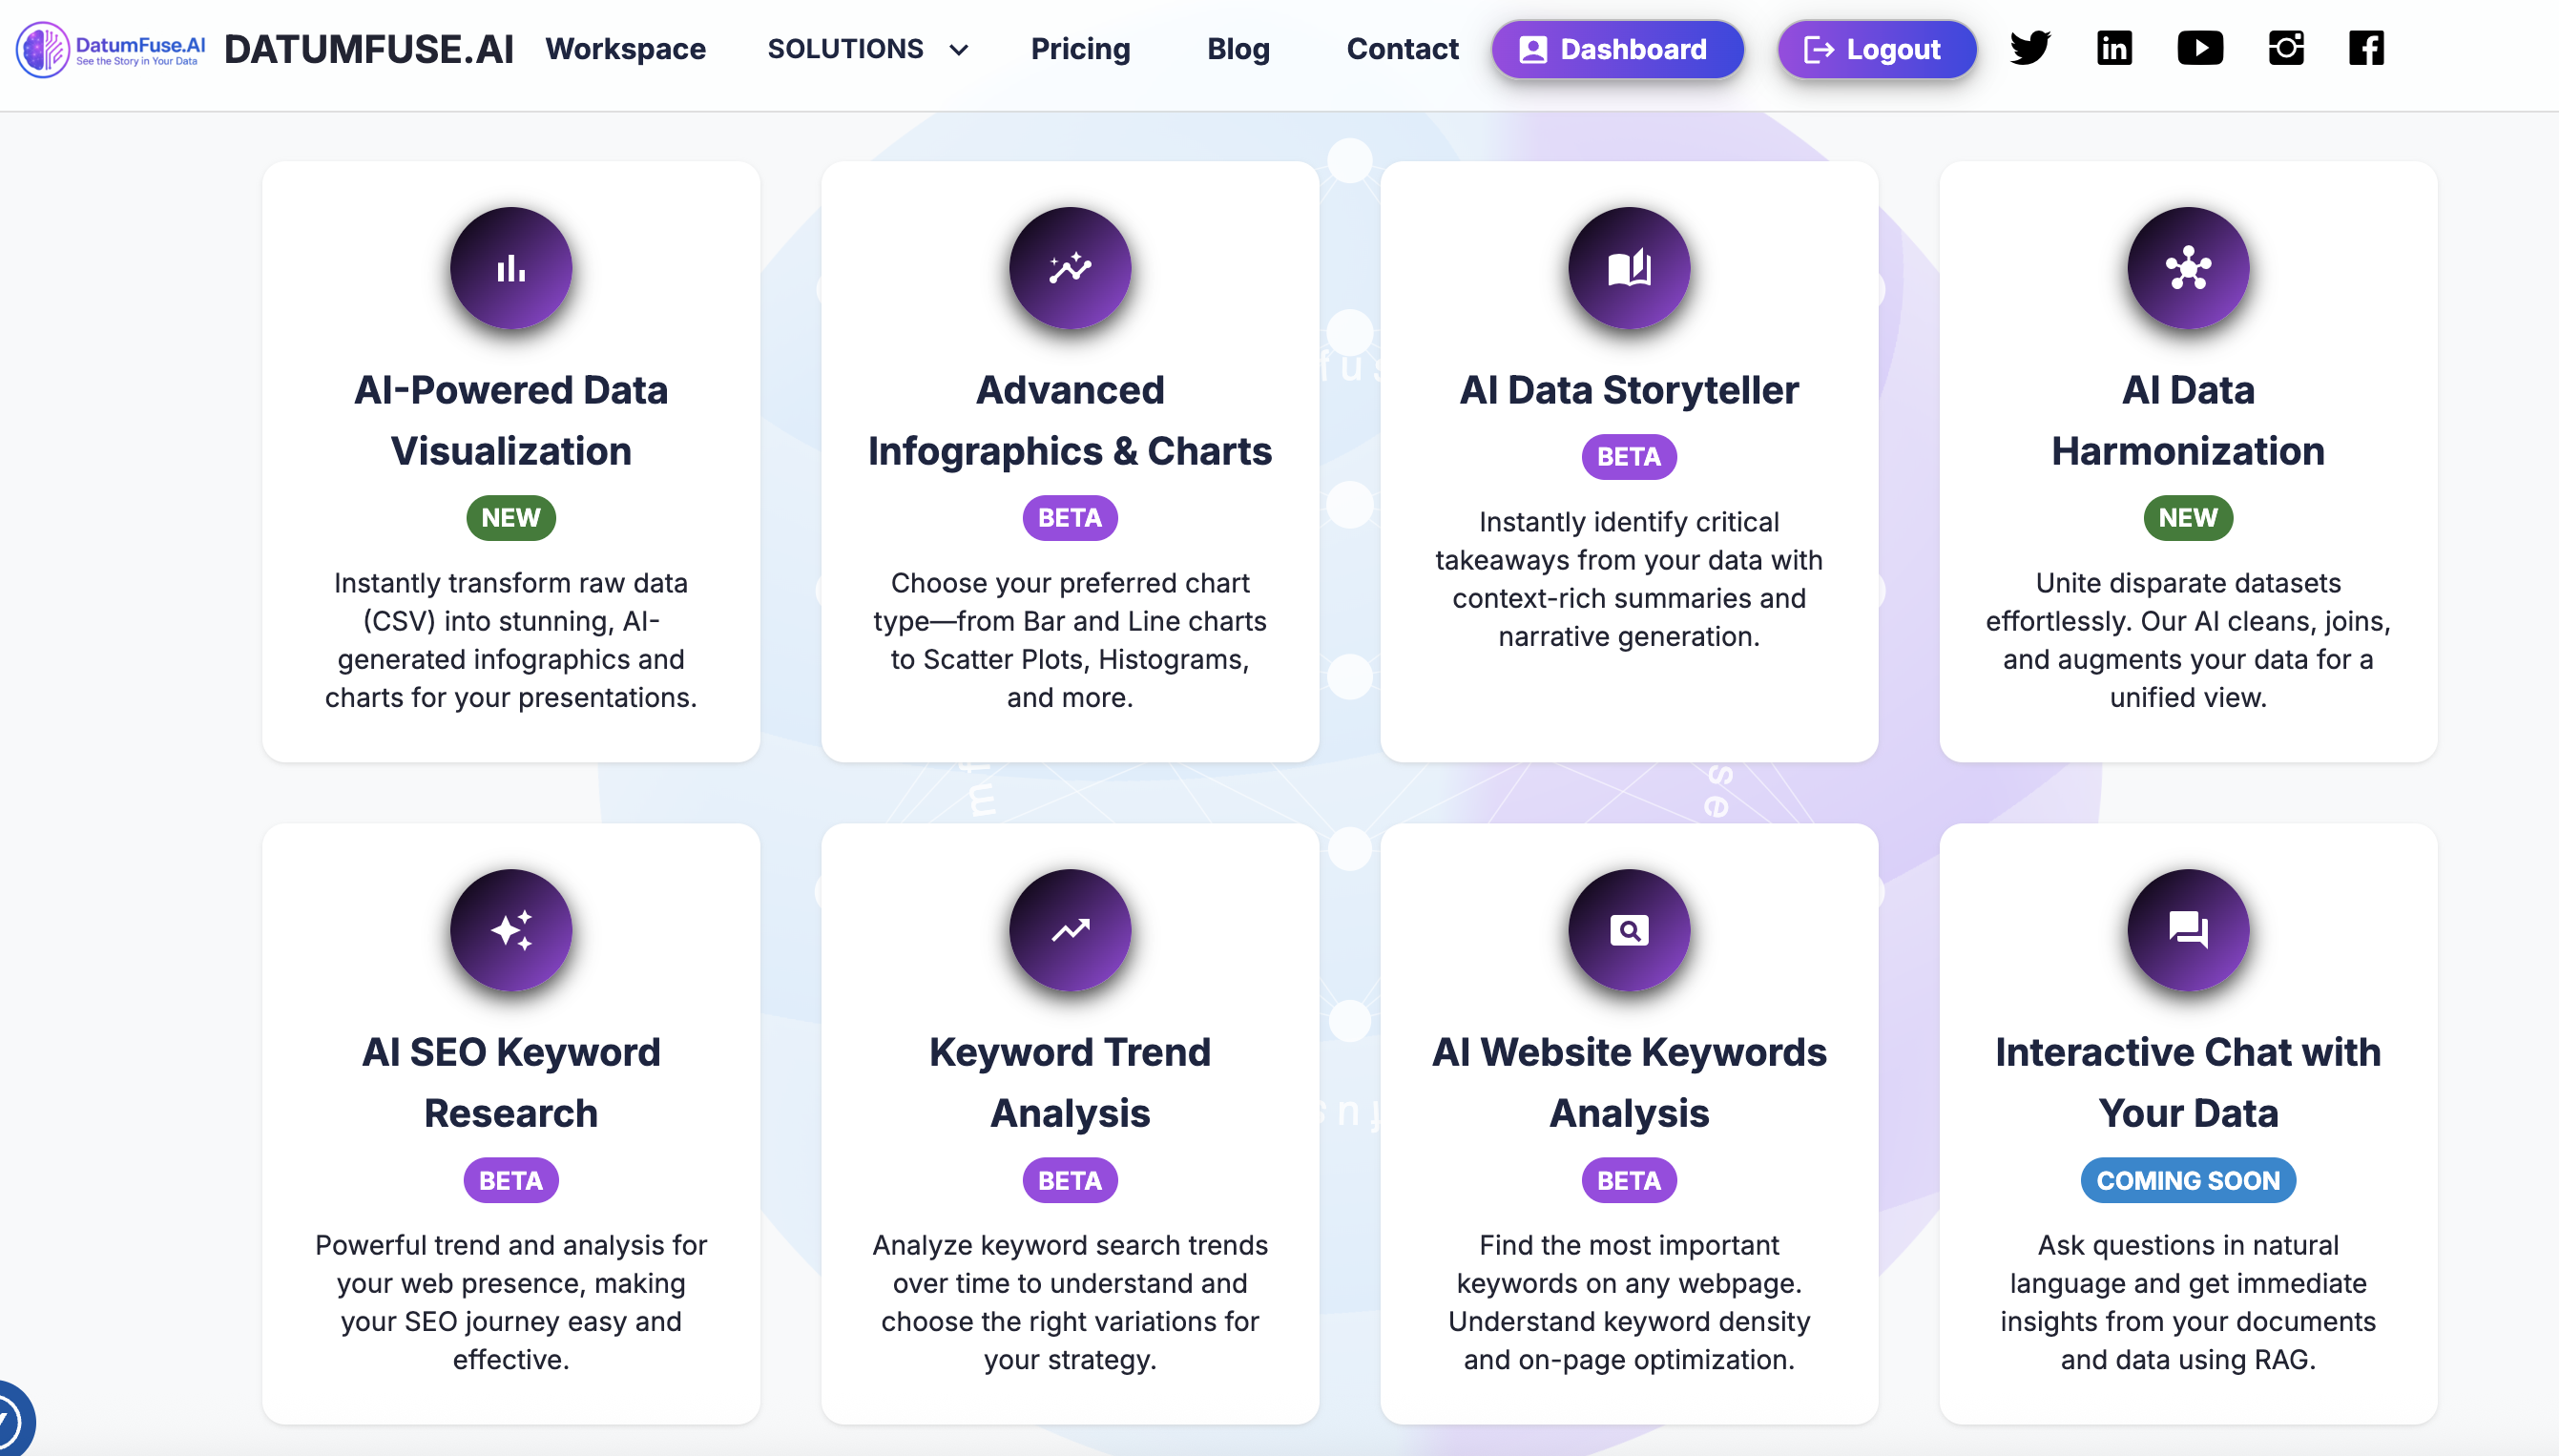The image size is (2559, 1456).
Task: Open the Facebook social icon
Action: click(2366, 48)
